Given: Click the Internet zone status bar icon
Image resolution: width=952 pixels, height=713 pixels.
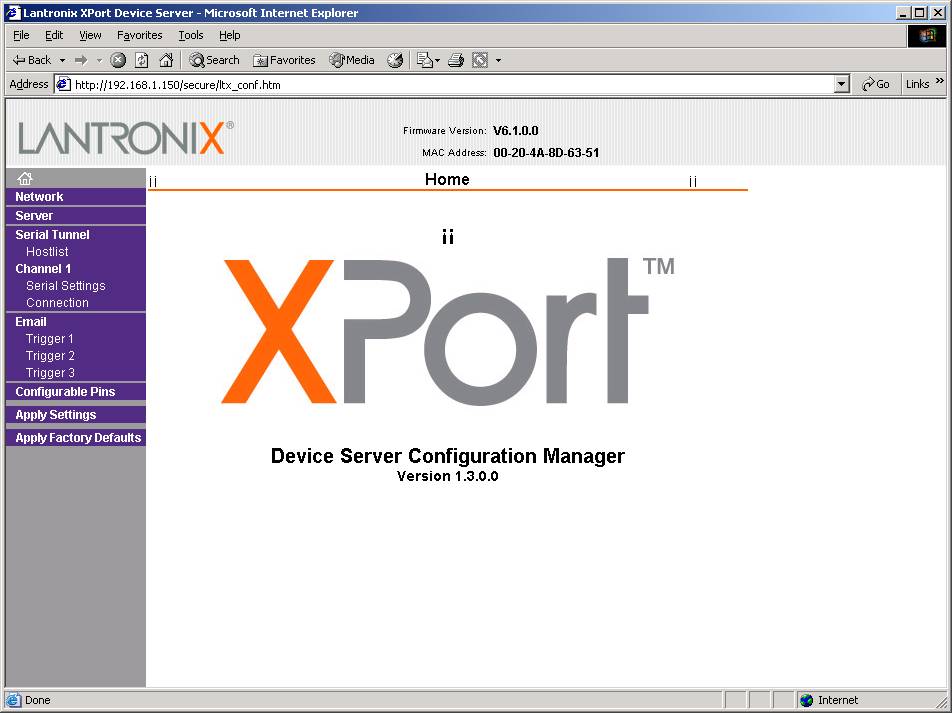Looking at the screenshot, I should tap(806, 700).
